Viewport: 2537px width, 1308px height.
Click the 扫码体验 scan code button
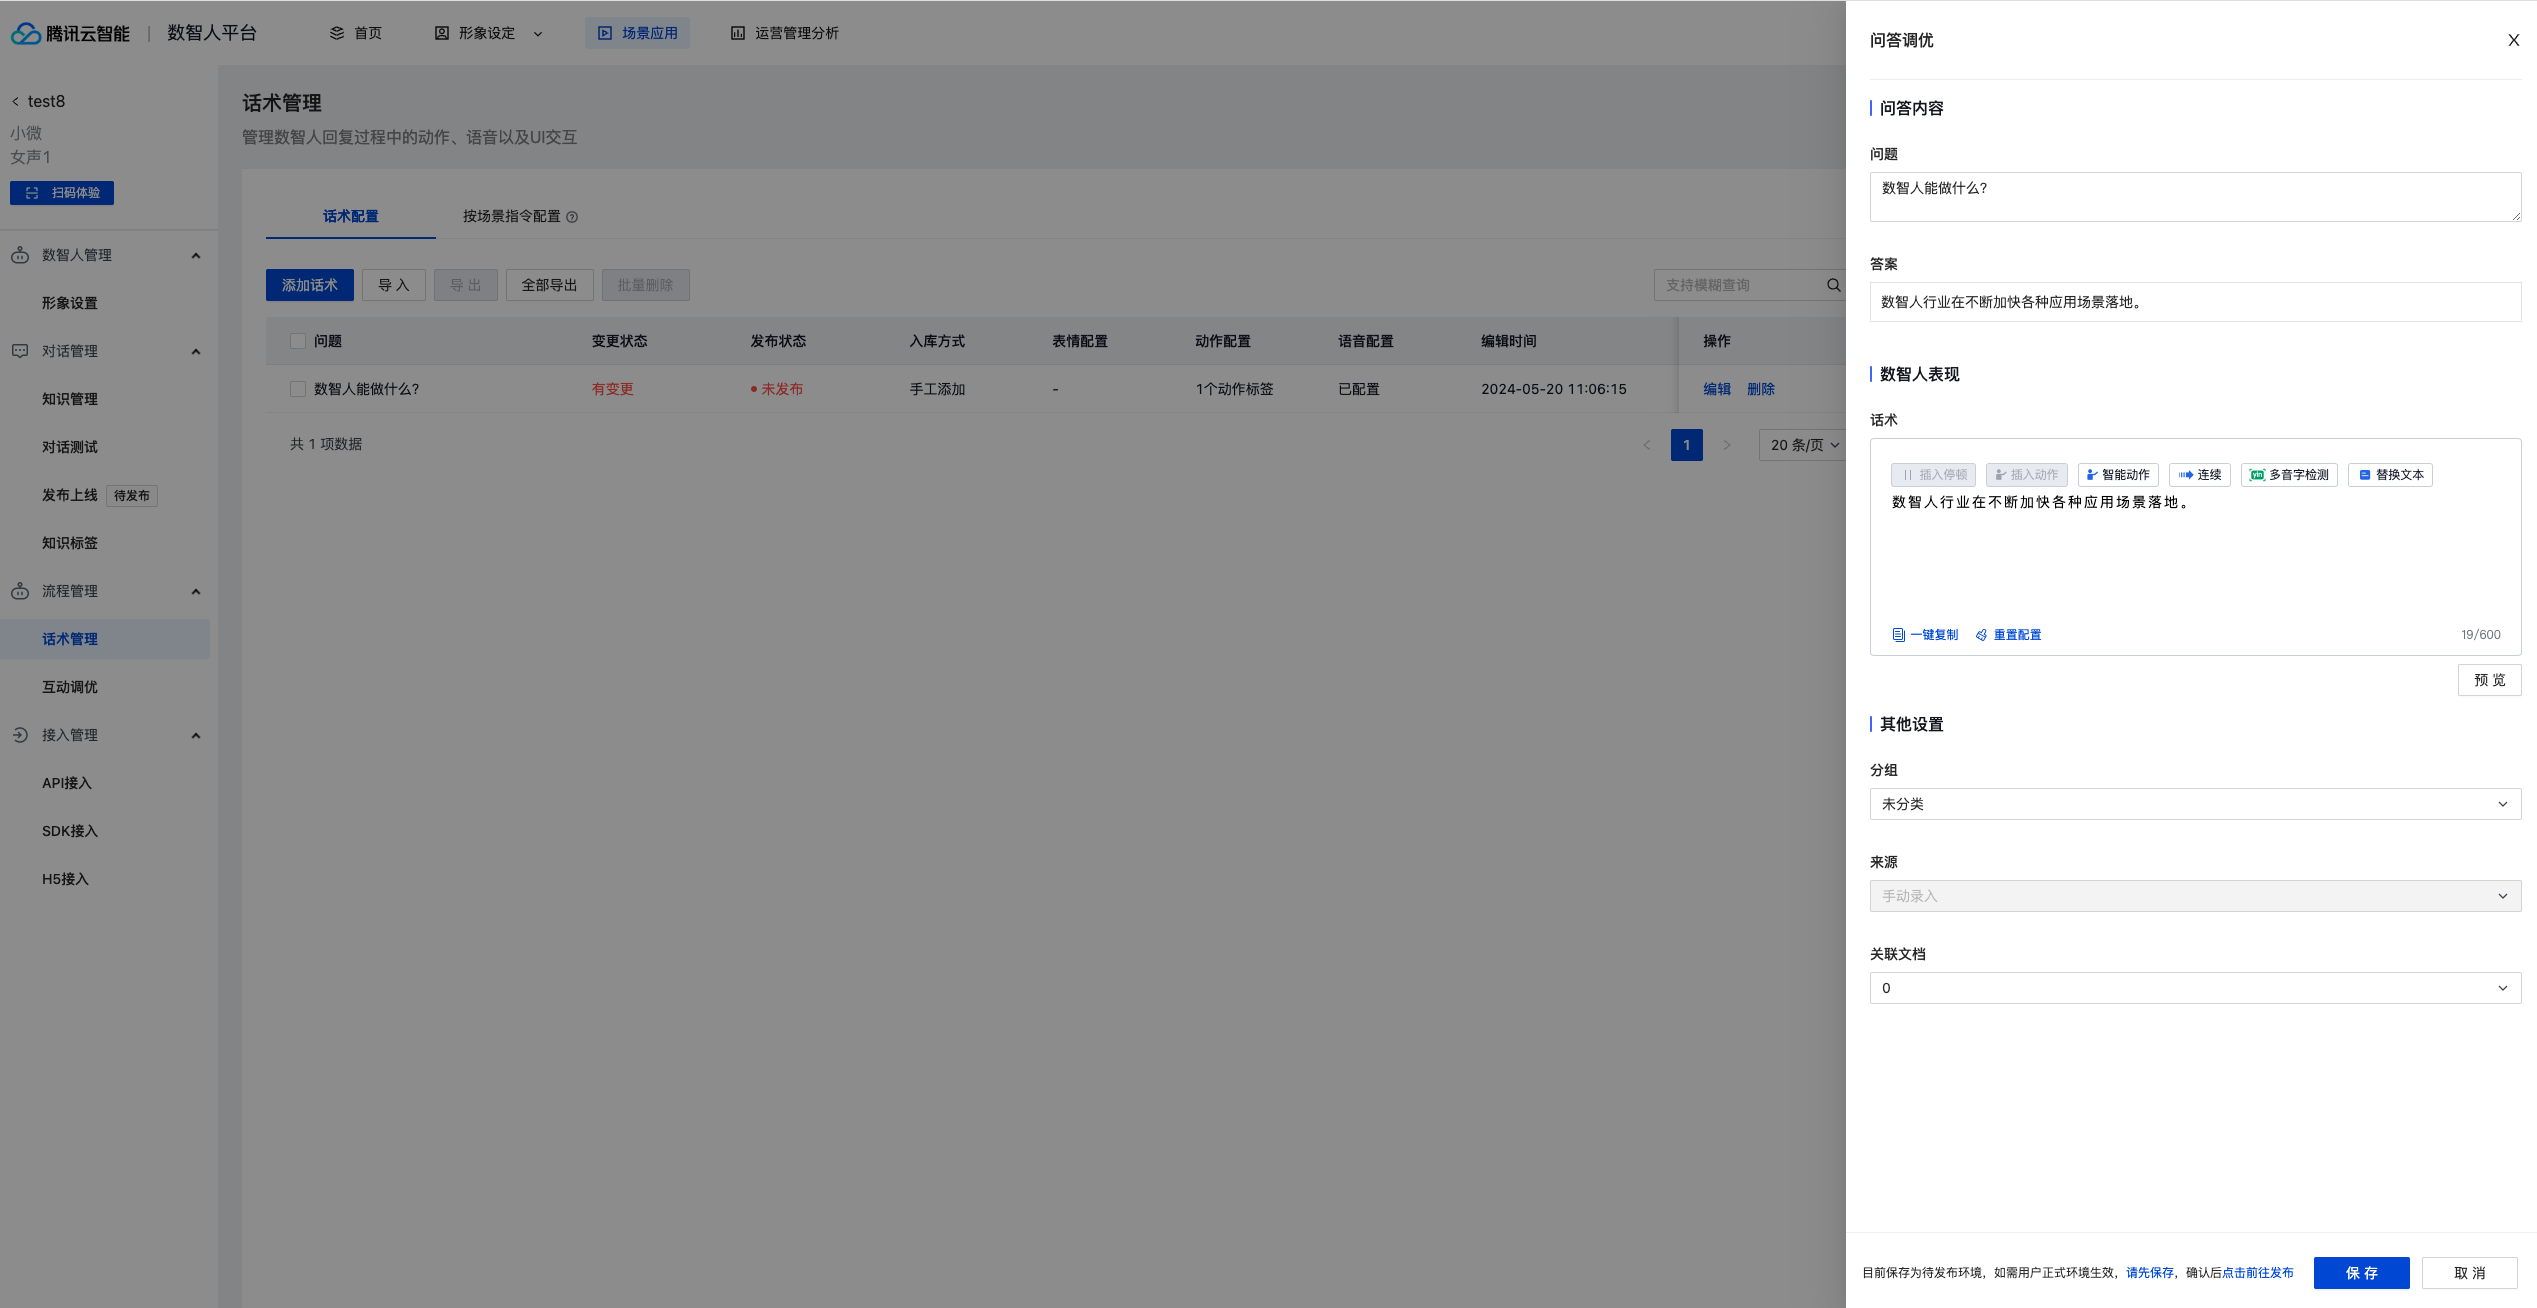coord(62,193)
